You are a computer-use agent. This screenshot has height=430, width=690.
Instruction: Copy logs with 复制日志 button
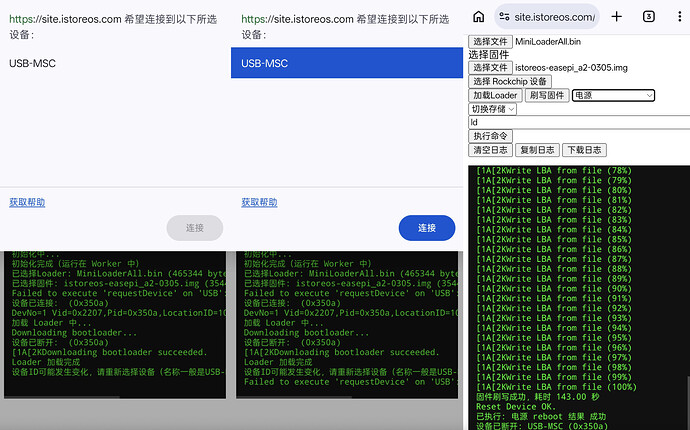coord(537,150)
